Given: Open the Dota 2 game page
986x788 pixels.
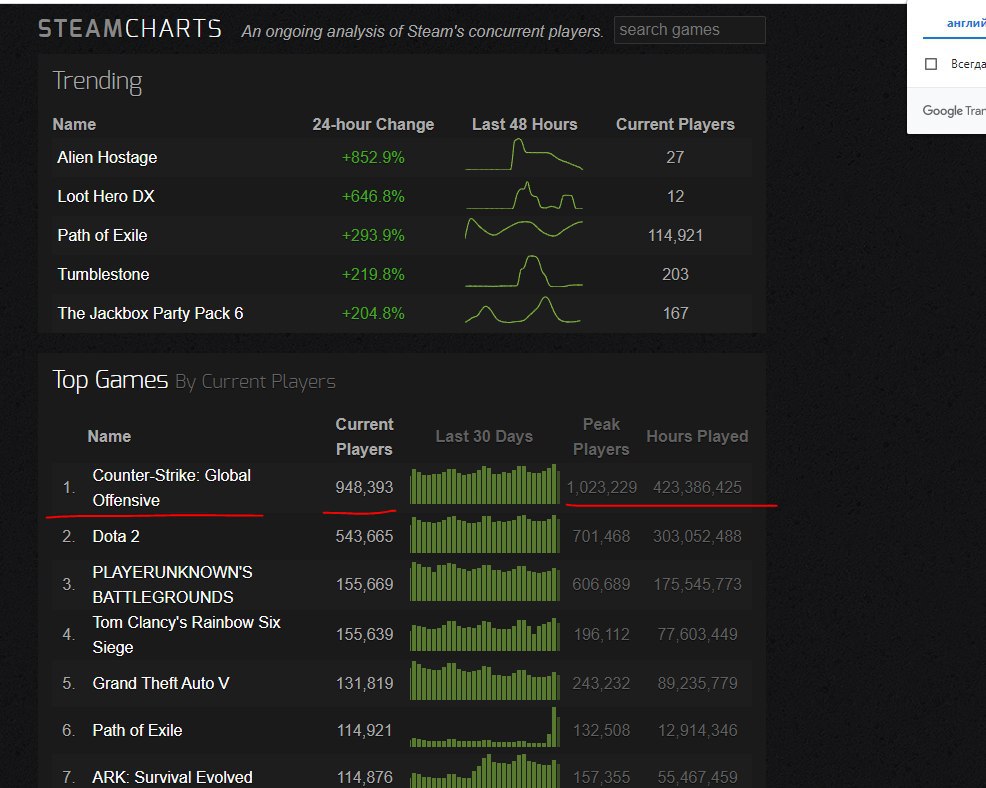Looking at the screenshot, I should click(x=116, y=536).
